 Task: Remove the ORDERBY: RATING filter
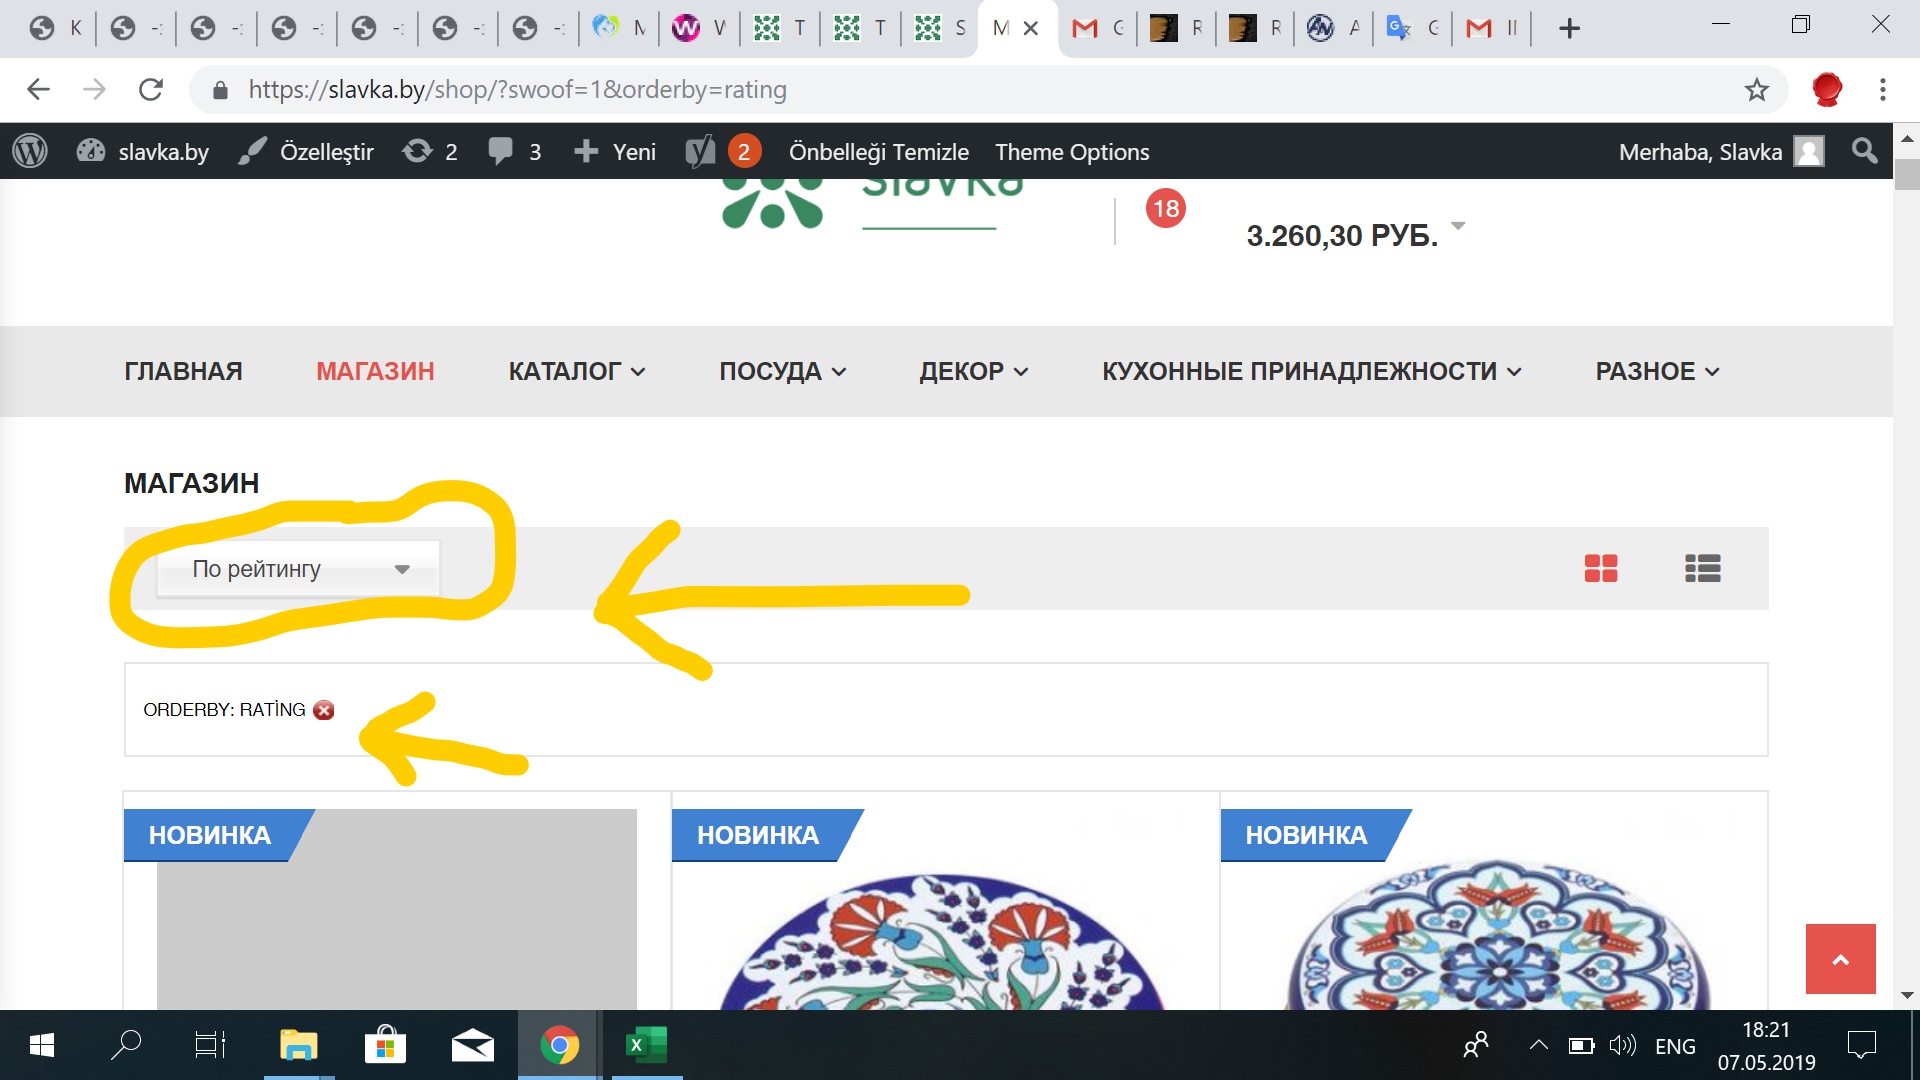pyautogui.click(x=323, y=710)
